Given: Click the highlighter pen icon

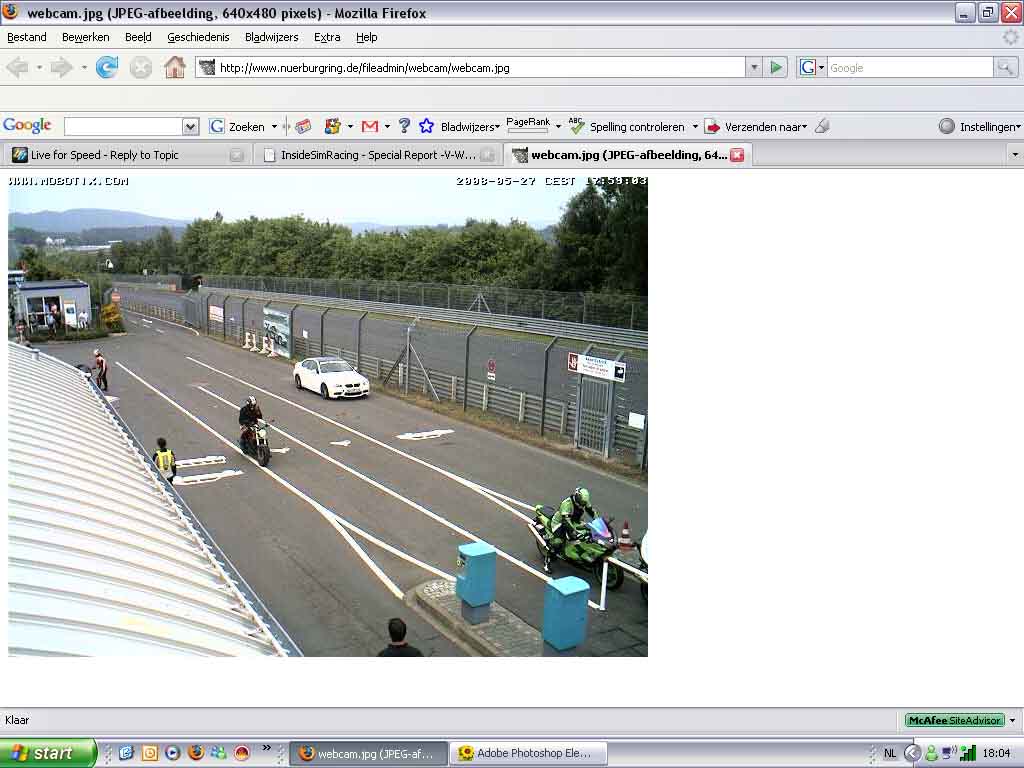Looking at the screenshot, I should (x=823, y=126).
